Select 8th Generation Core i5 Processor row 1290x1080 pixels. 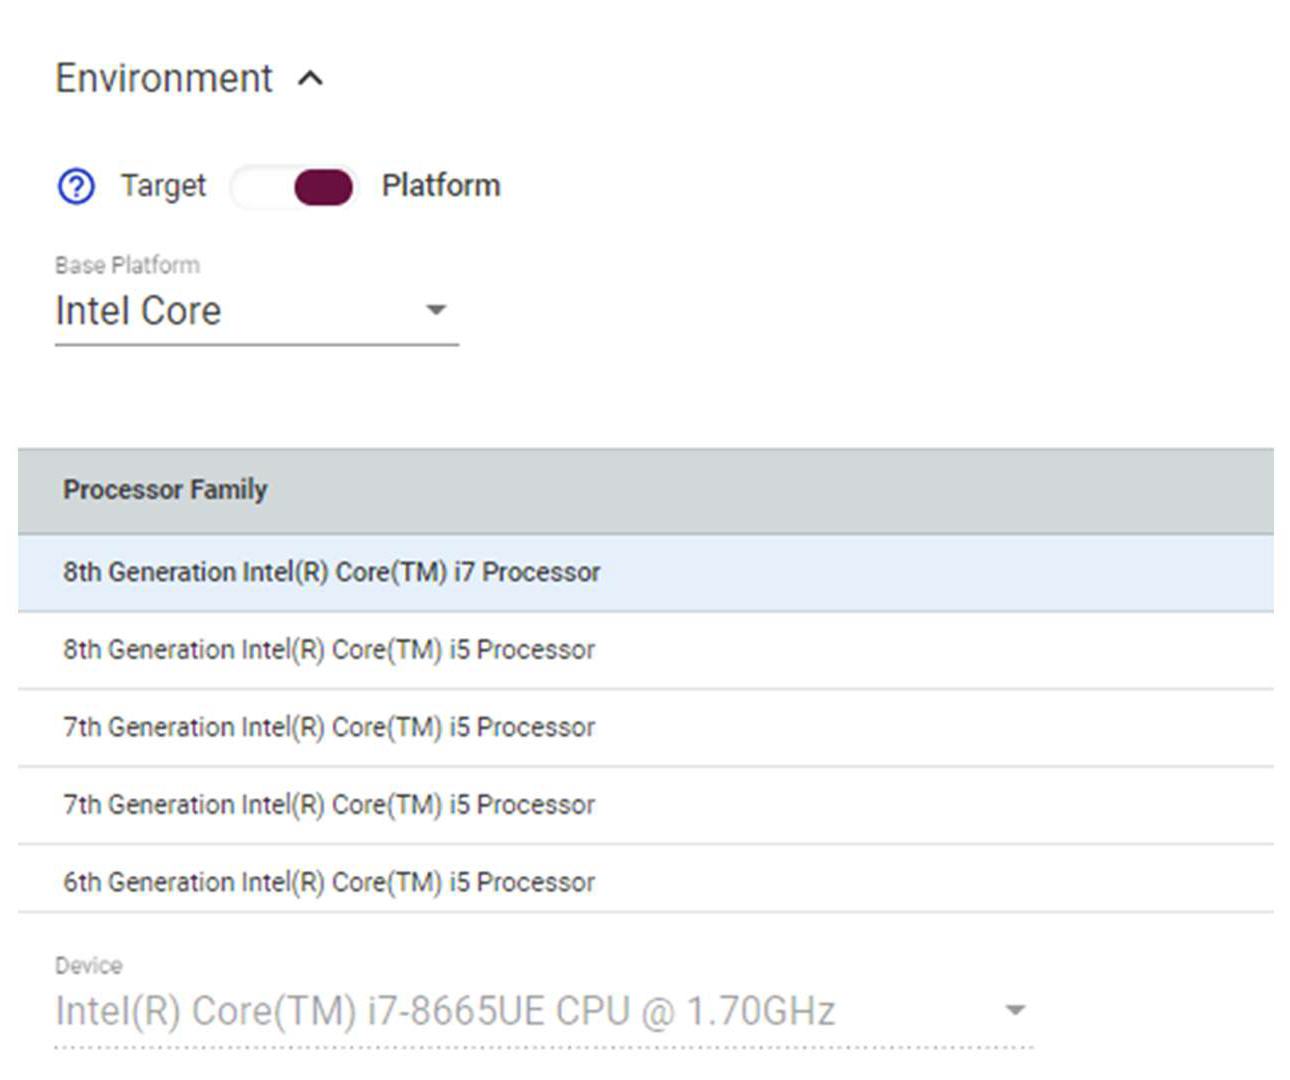click(329, 650)
